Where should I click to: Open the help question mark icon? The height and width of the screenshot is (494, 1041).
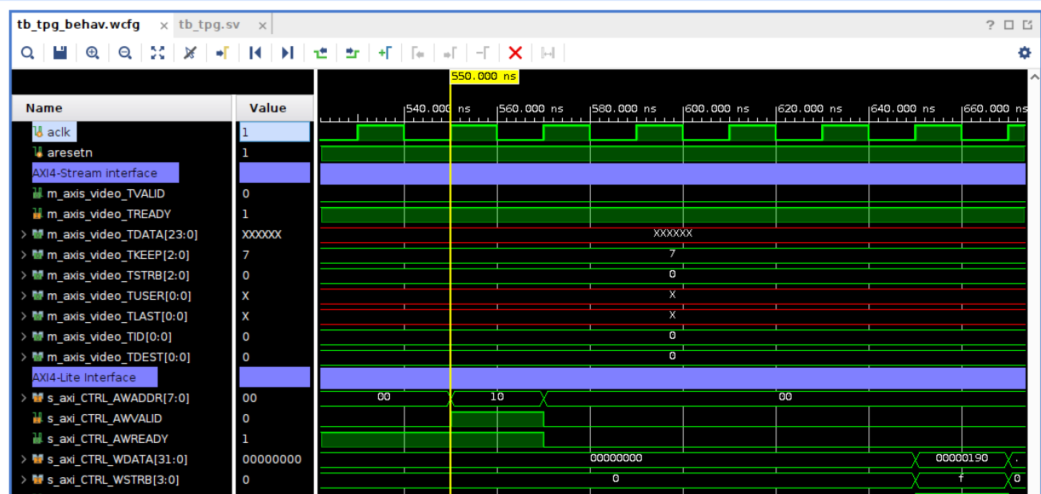(x=990, y=25)
